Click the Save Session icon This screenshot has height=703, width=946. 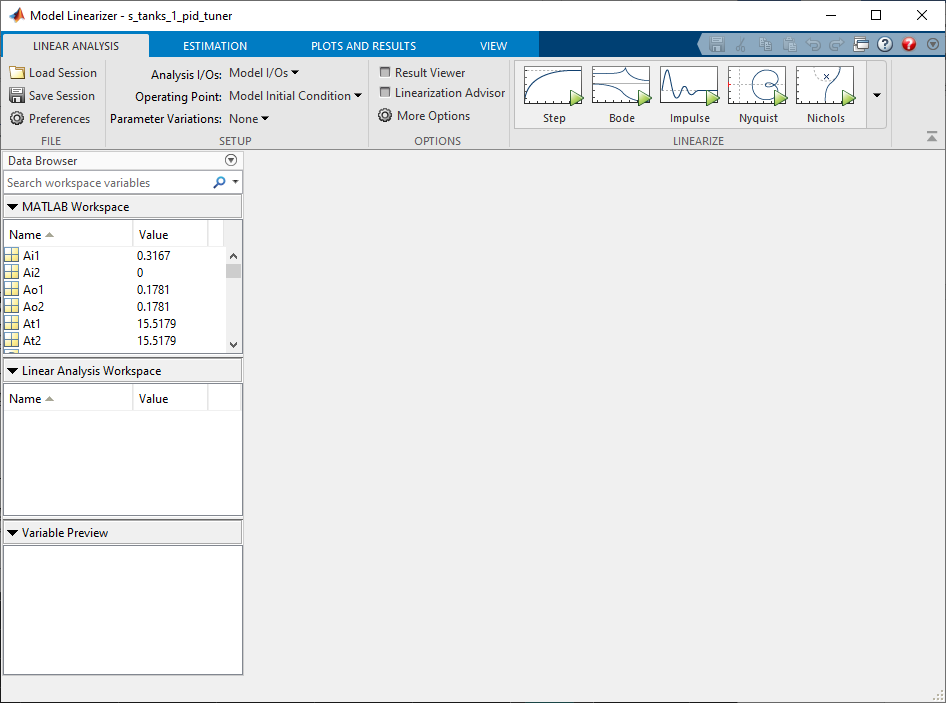pos(17,96)
